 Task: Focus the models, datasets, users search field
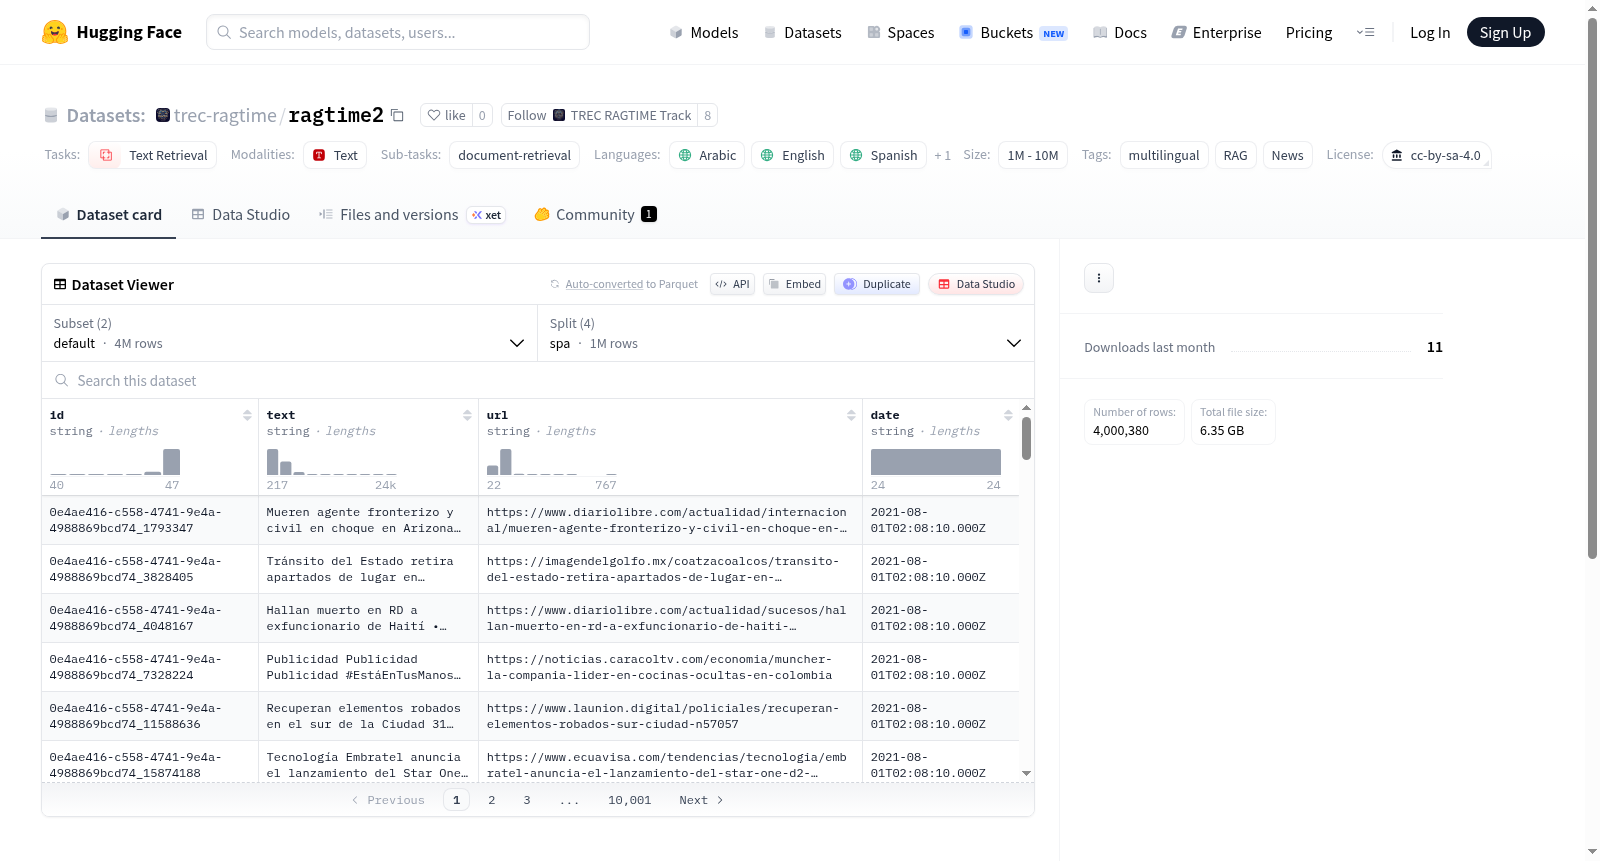point(398,32)
